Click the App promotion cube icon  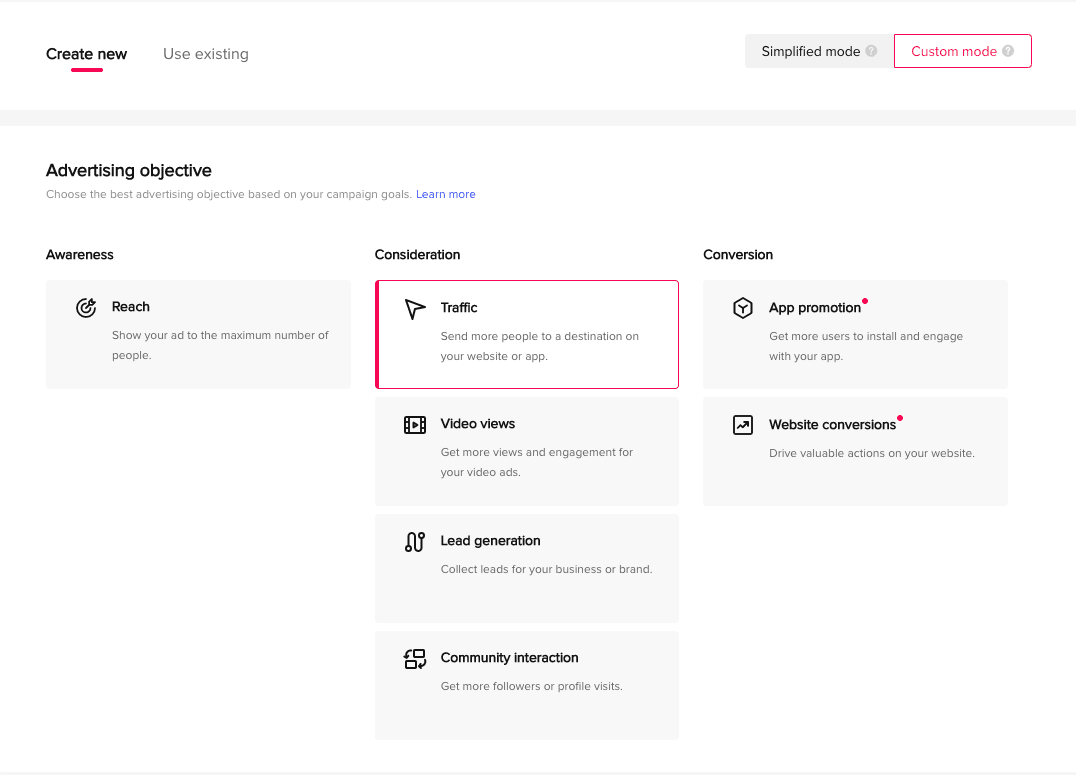point(742,308)
